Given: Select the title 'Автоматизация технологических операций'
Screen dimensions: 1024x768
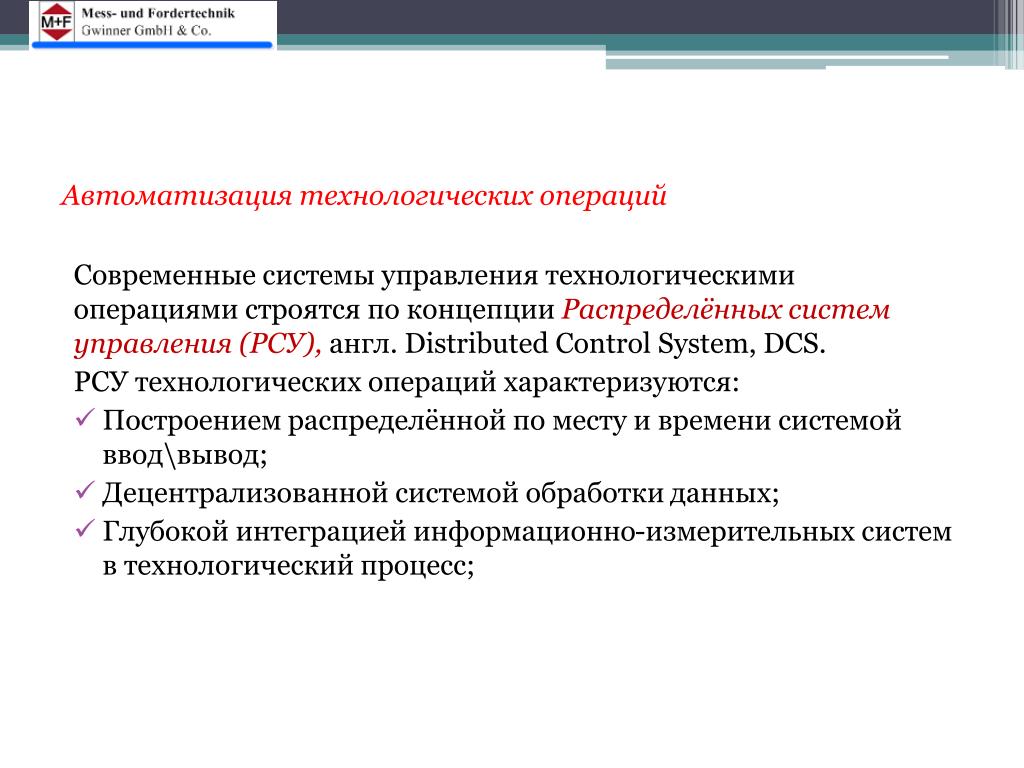Looking at the screenshot, I should [x=364, y=196].
